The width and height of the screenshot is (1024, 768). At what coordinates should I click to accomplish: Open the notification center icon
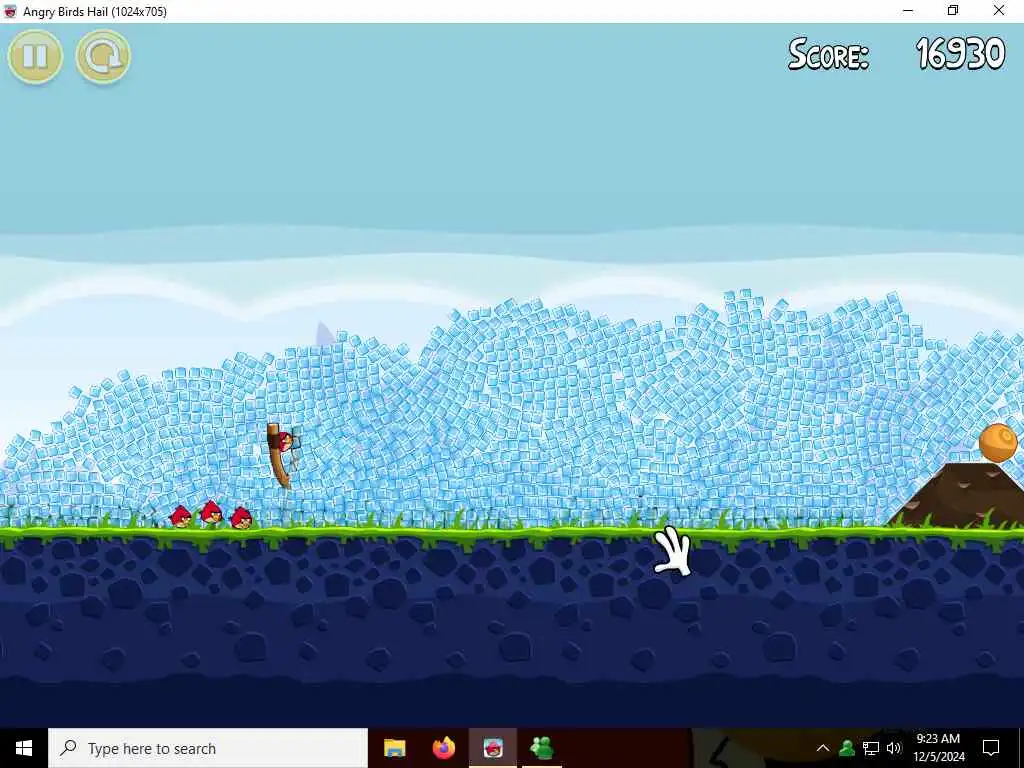tap(991, 748)
